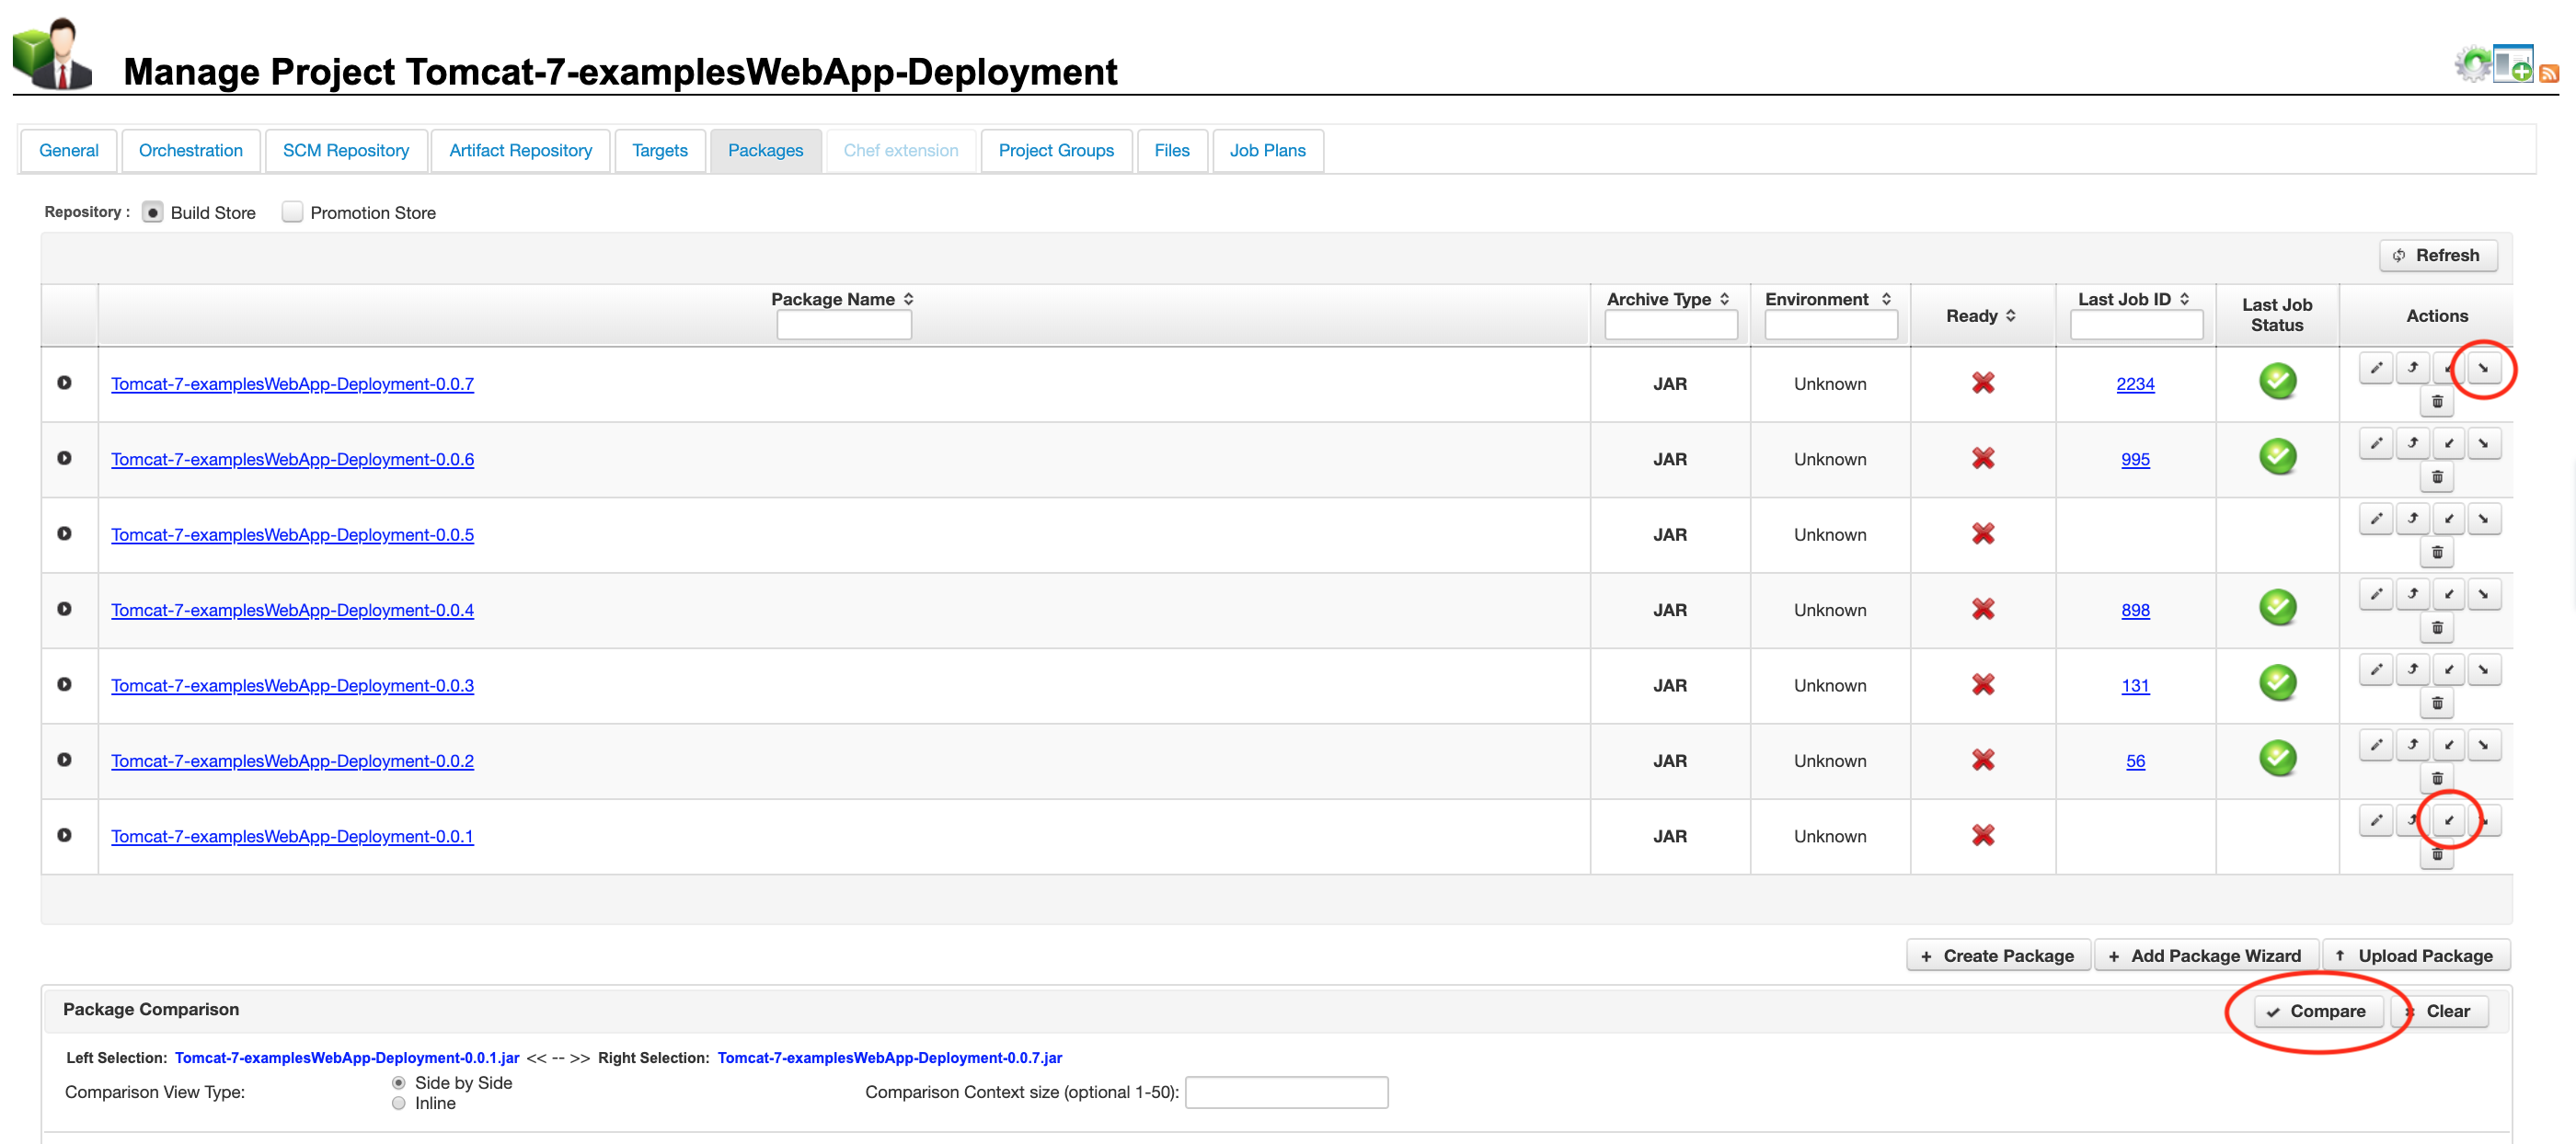
Task: Choose Side by Side comparison view
Action: (x=399, y=1083)
